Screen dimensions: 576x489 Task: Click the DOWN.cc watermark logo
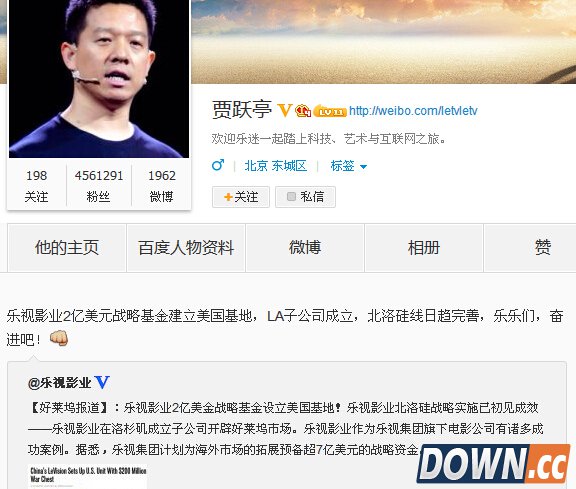click(x=493, y=464)
